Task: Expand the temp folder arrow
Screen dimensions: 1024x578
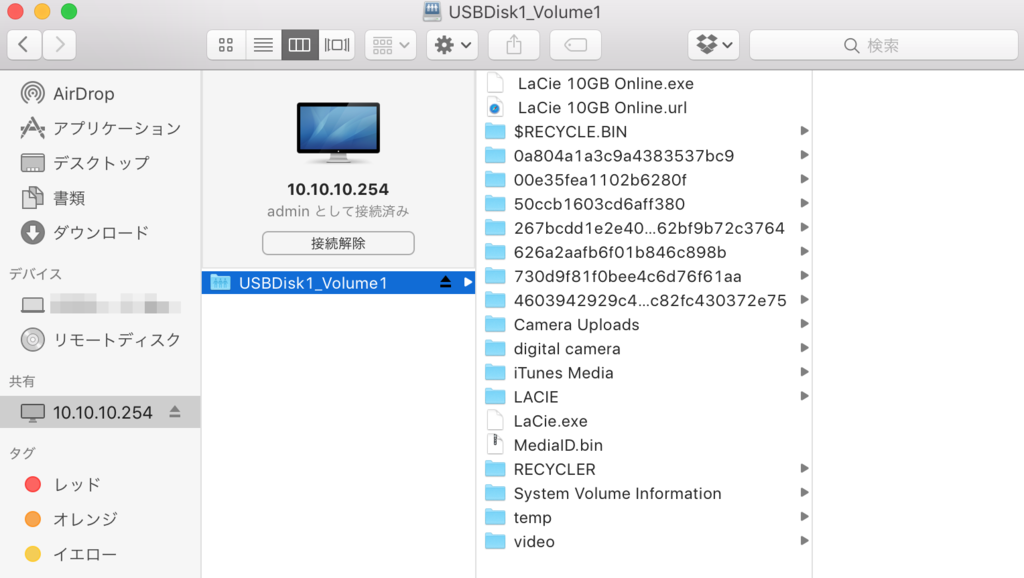Action: [805, 517]
